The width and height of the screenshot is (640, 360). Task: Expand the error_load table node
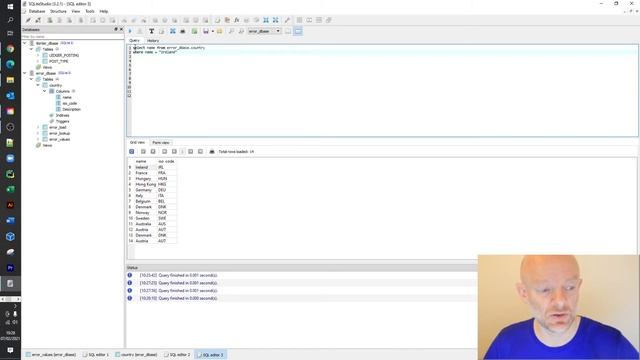click(38, 127)
